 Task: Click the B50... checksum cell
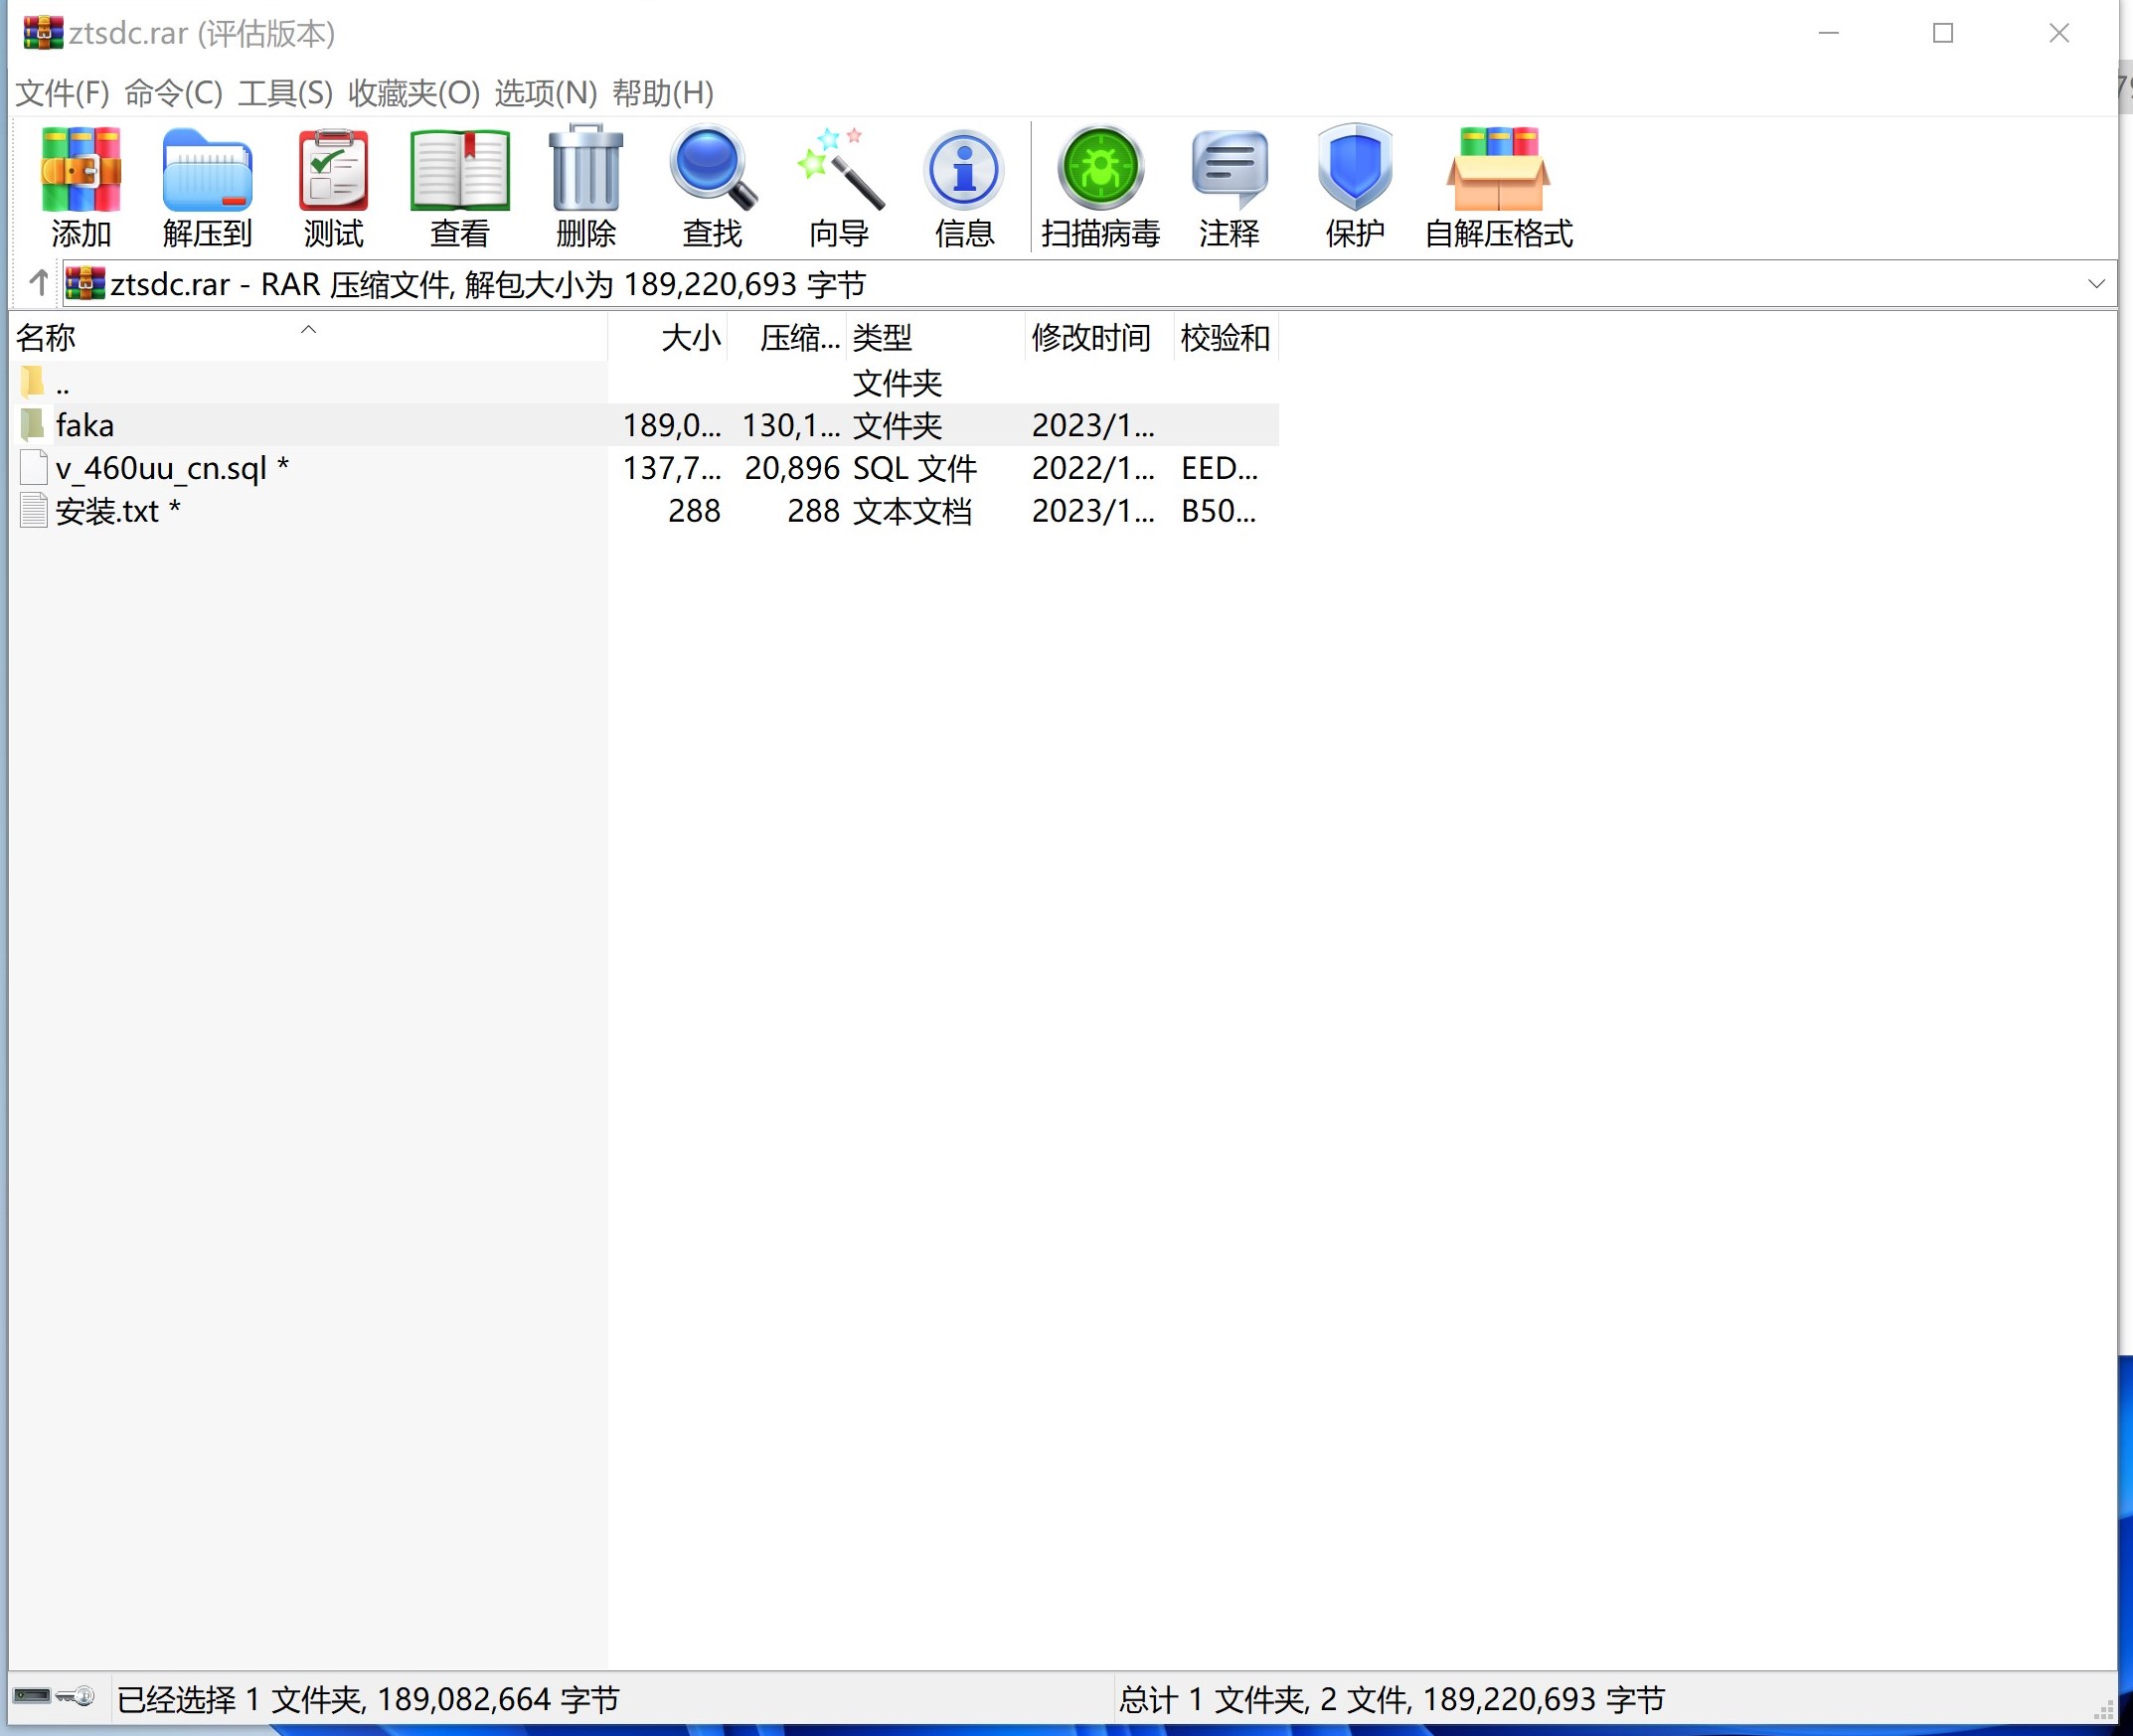click(x=1218, y=511)
